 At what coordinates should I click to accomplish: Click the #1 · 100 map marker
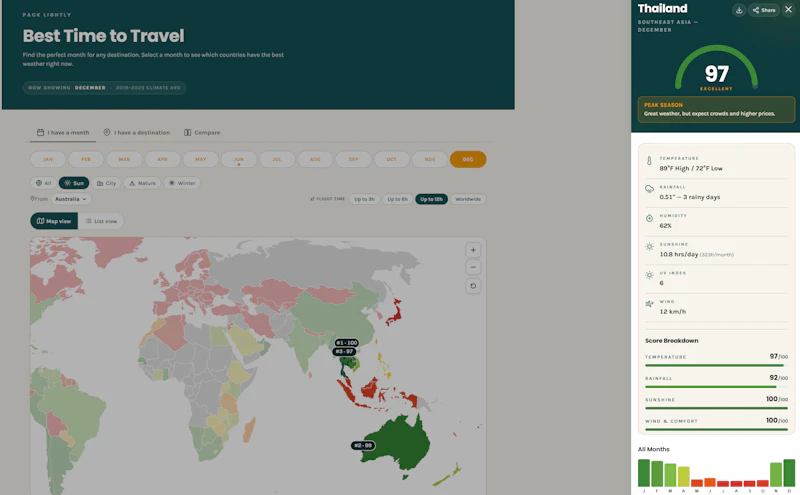[346, 343]
